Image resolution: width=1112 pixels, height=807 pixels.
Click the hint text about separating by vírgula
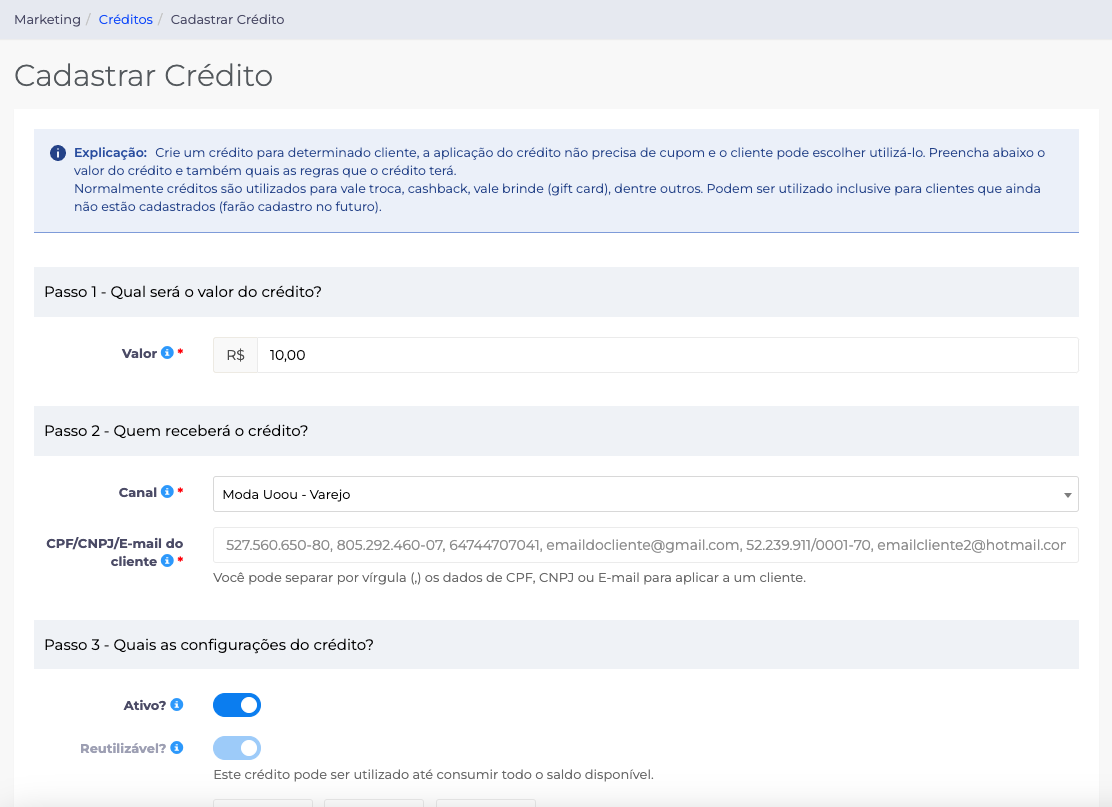(509, 578)
